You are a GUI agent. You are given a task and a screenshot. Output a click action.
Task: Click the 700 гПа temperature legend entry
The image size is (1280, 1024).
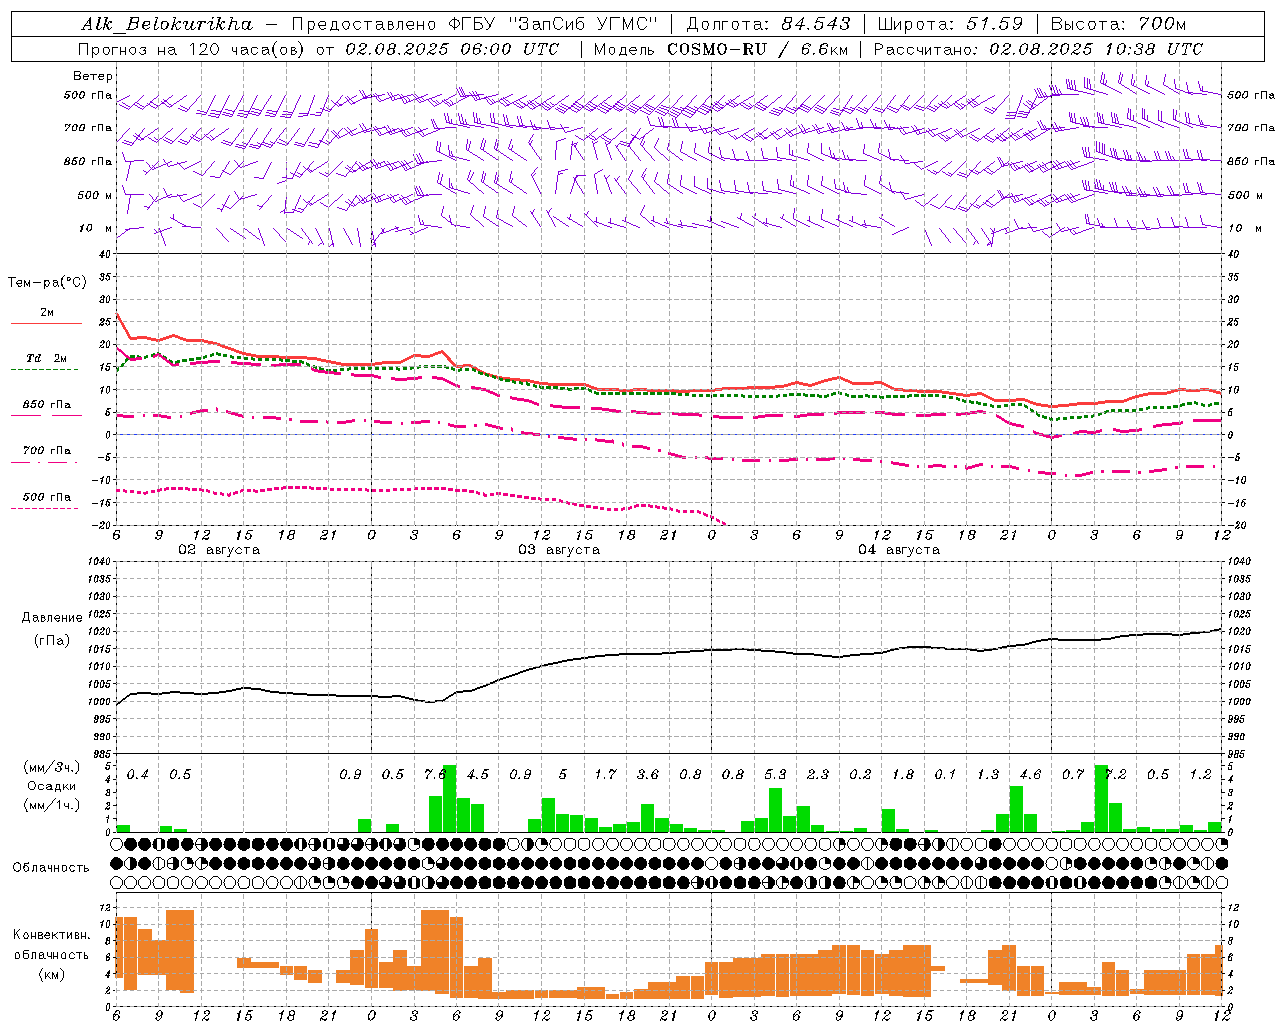47,451
